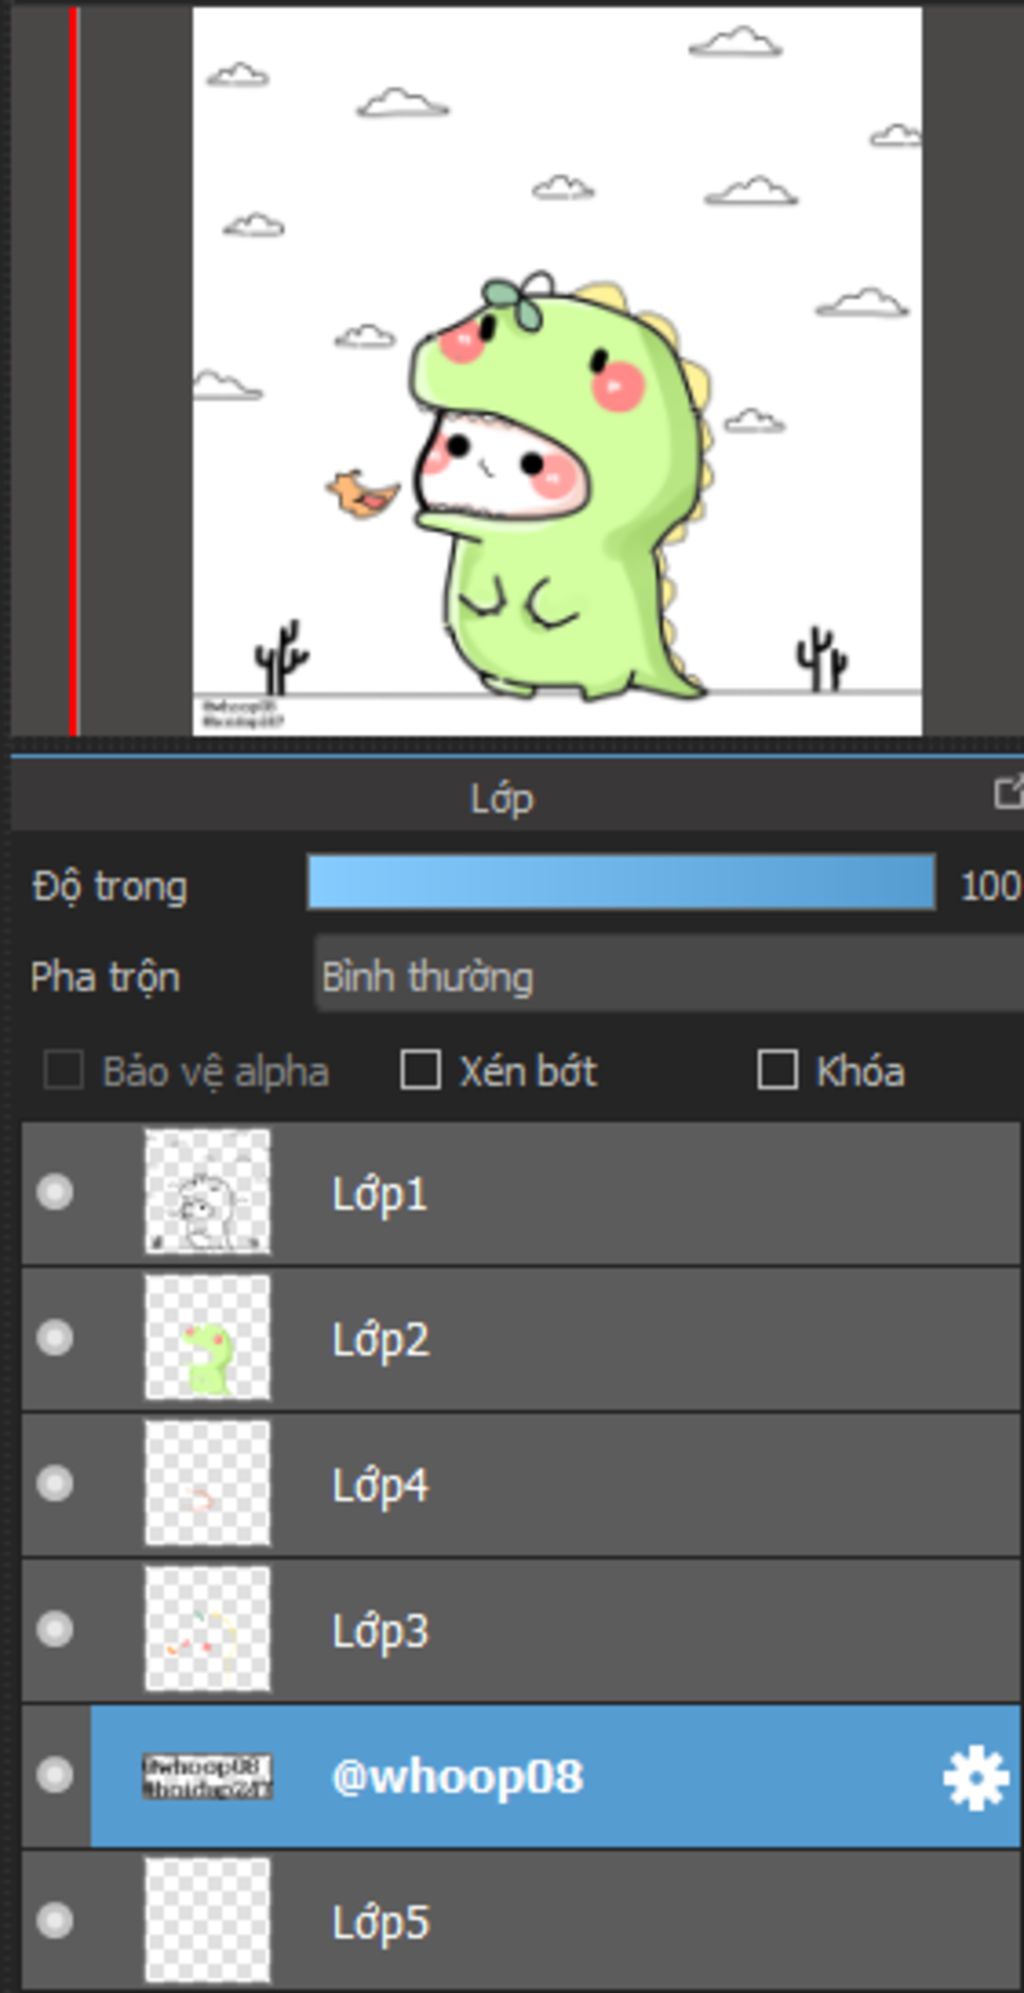Choose the Lớp4 layer
The width and height of the screenshot is (1024, 1993).
click(x=380, y=1485)
